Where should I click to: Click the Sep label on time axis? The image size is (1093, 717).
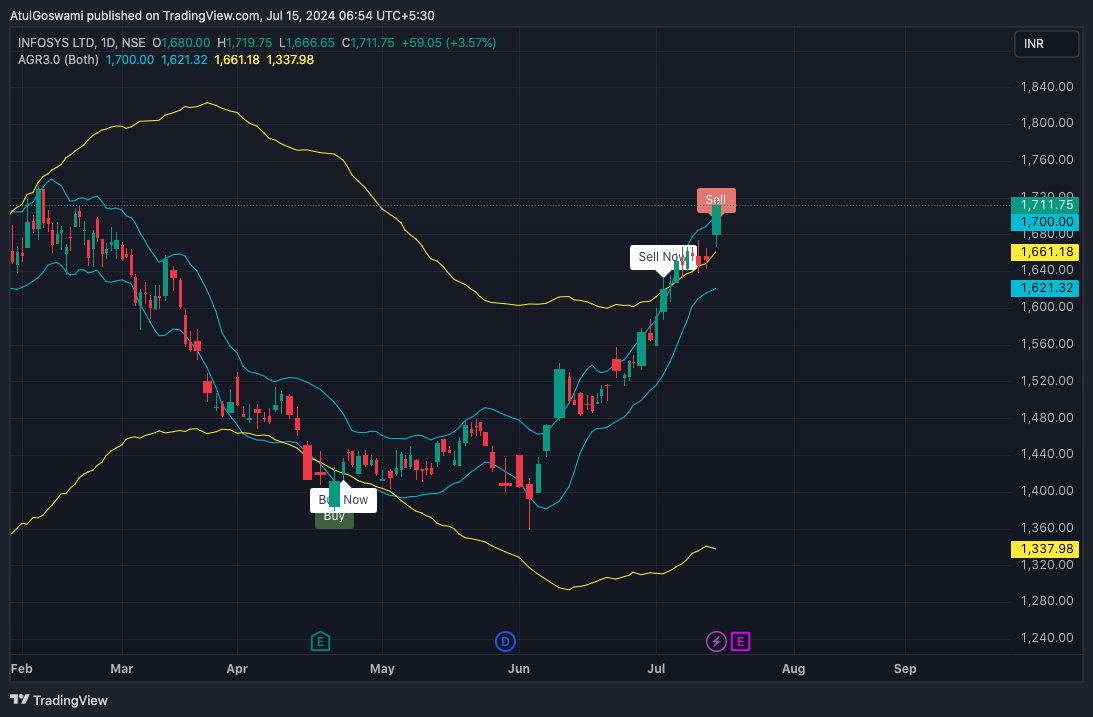coord(905,669)
